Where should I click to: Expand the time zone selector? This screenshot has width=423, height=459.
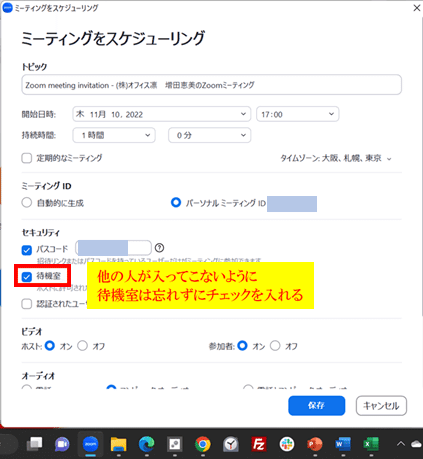pos(336,158)
